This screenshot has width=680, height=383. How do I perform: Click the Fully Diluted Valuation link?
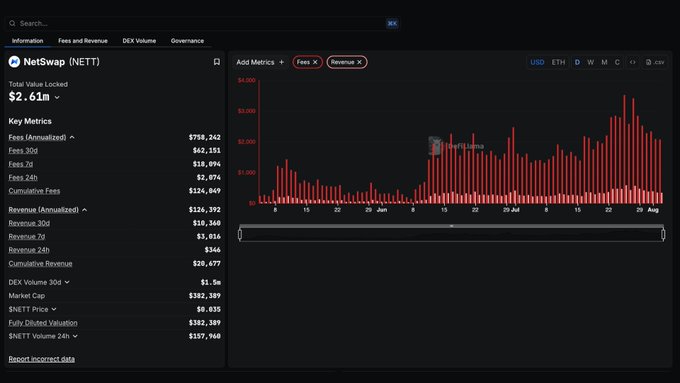pos(43,323)
